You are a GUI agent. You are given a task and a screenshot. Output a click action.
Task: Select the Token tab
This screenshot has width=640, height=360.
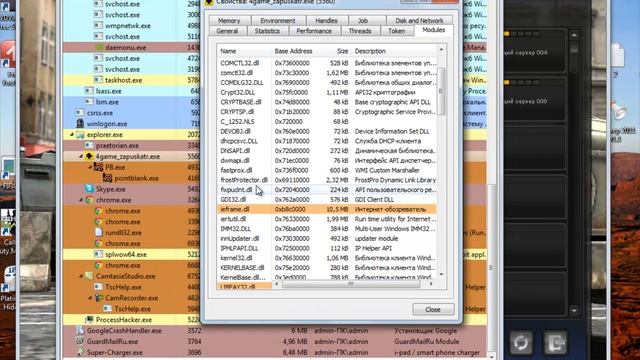tap(396, 31)
